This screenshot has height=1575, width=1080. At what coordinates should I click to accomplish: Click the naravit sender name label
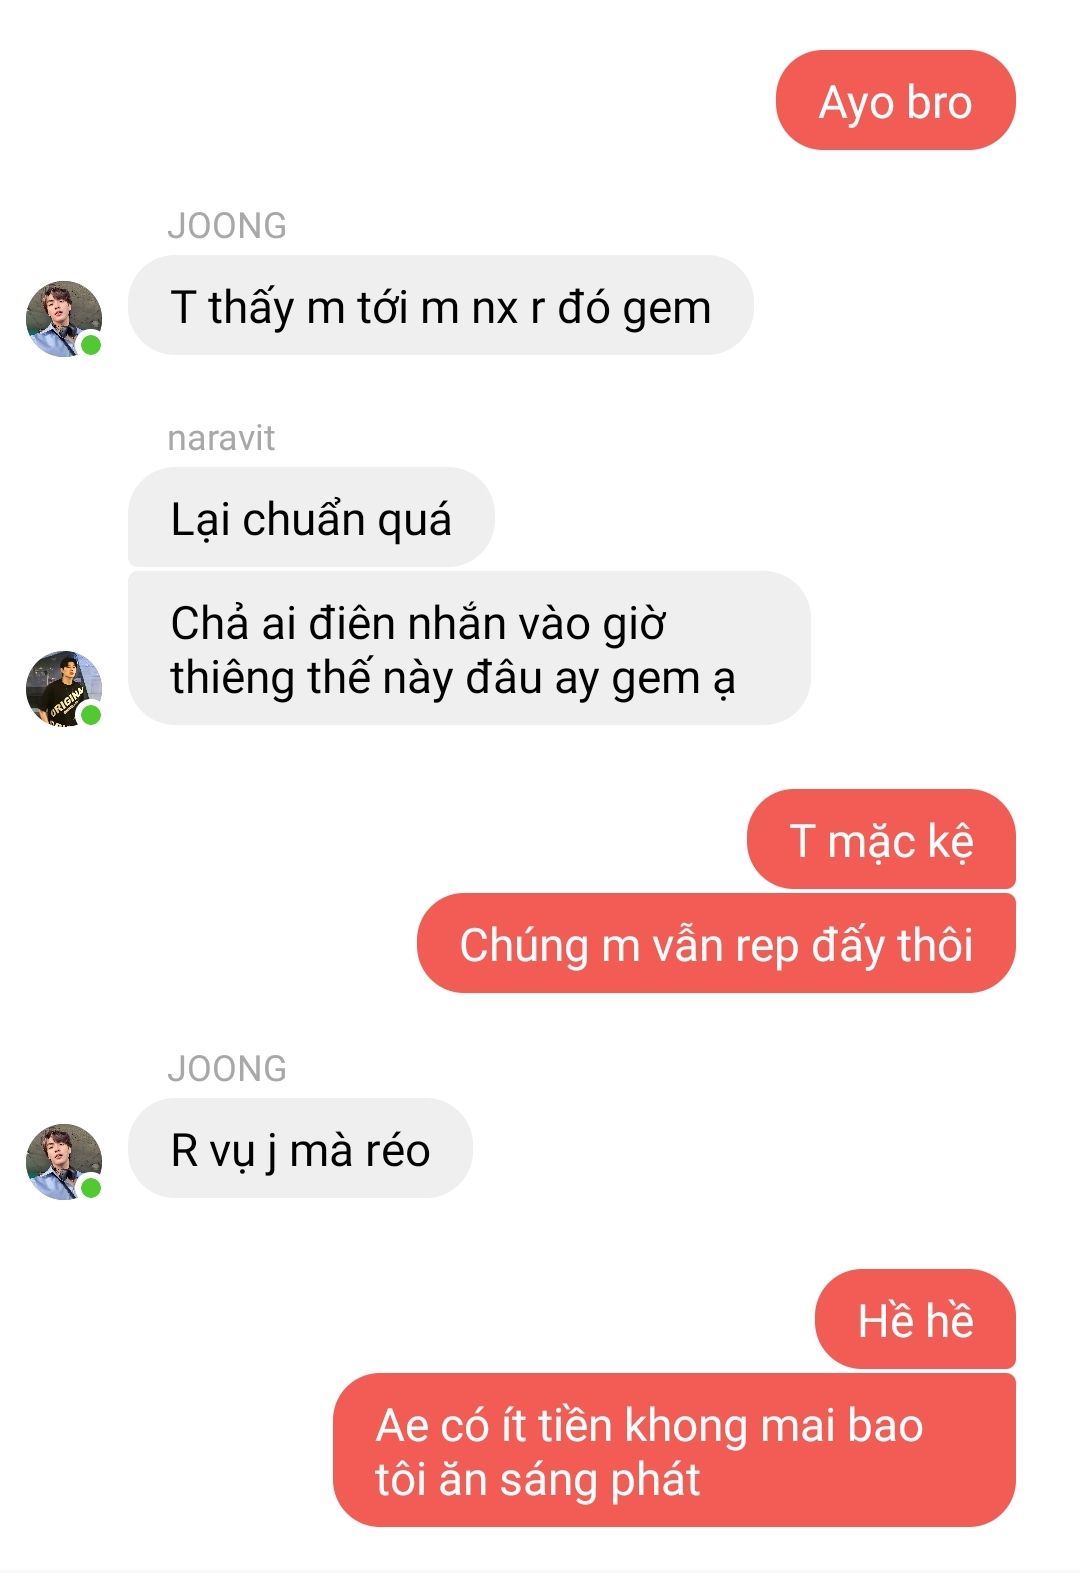(x=221, y=438)
